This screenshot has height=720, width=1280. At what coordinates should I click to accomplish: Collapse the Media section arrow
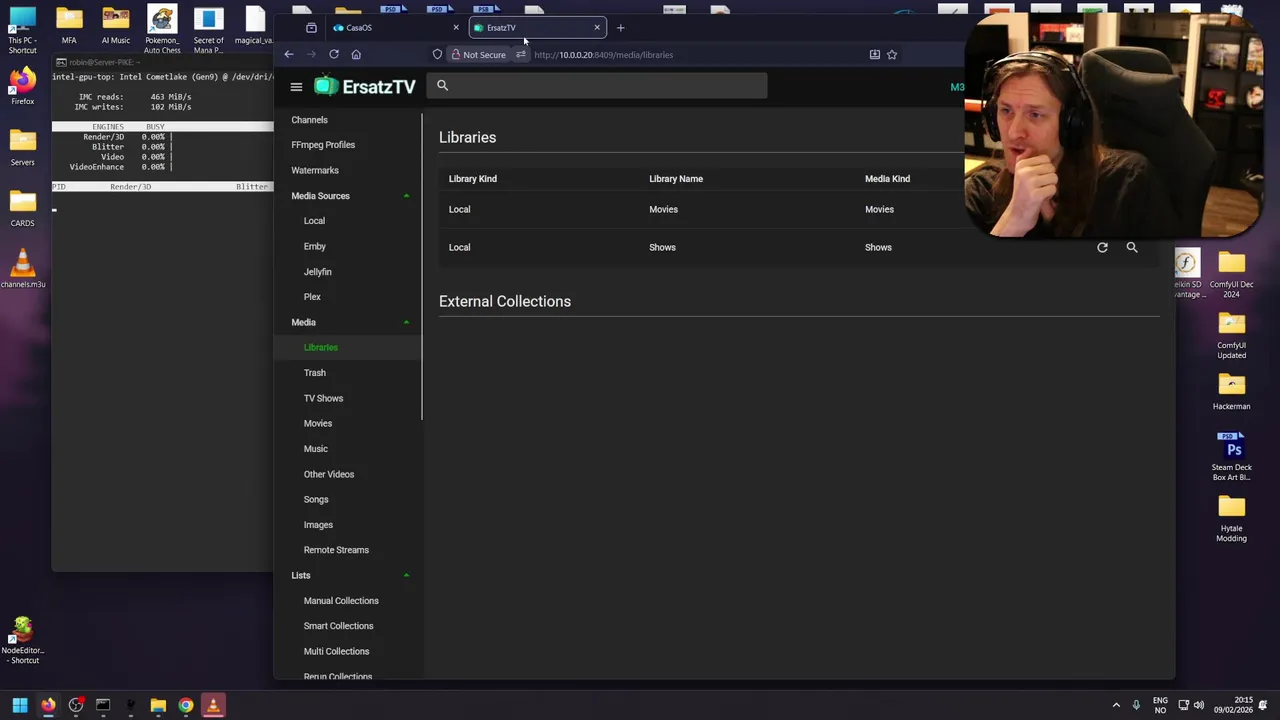[x=406, y=322]
